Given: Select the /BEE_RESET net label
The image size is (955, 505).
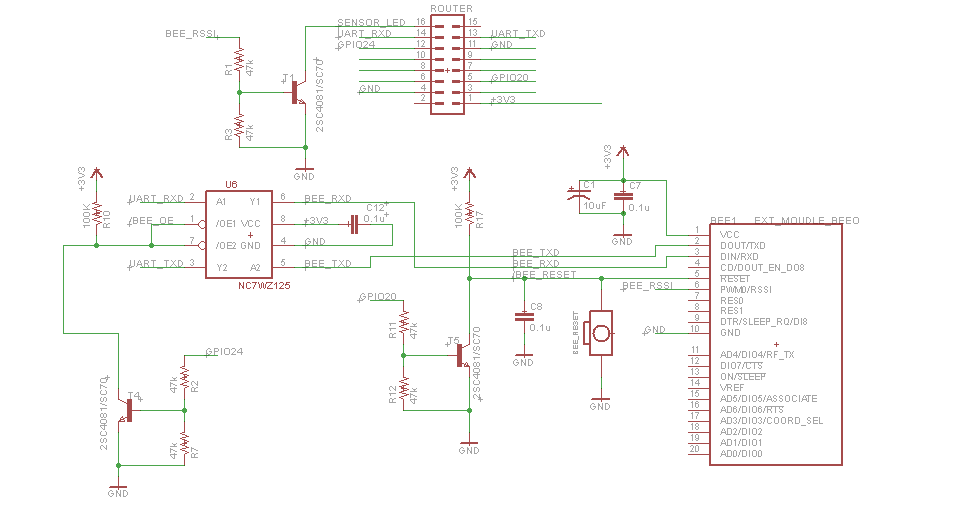Looking at the screenshot, I should pyautogui.click(x=545, y=274).
